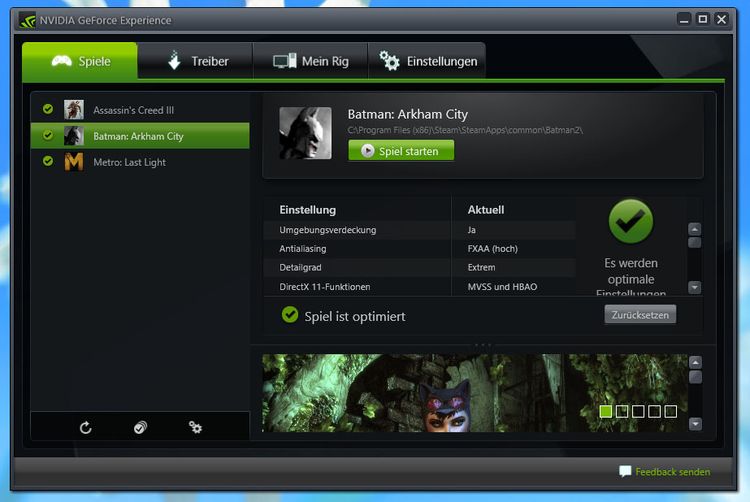The width and height of the screenshot is (750, 502).
Task: Open the Mein Rig tab
Action: point(311,61)
